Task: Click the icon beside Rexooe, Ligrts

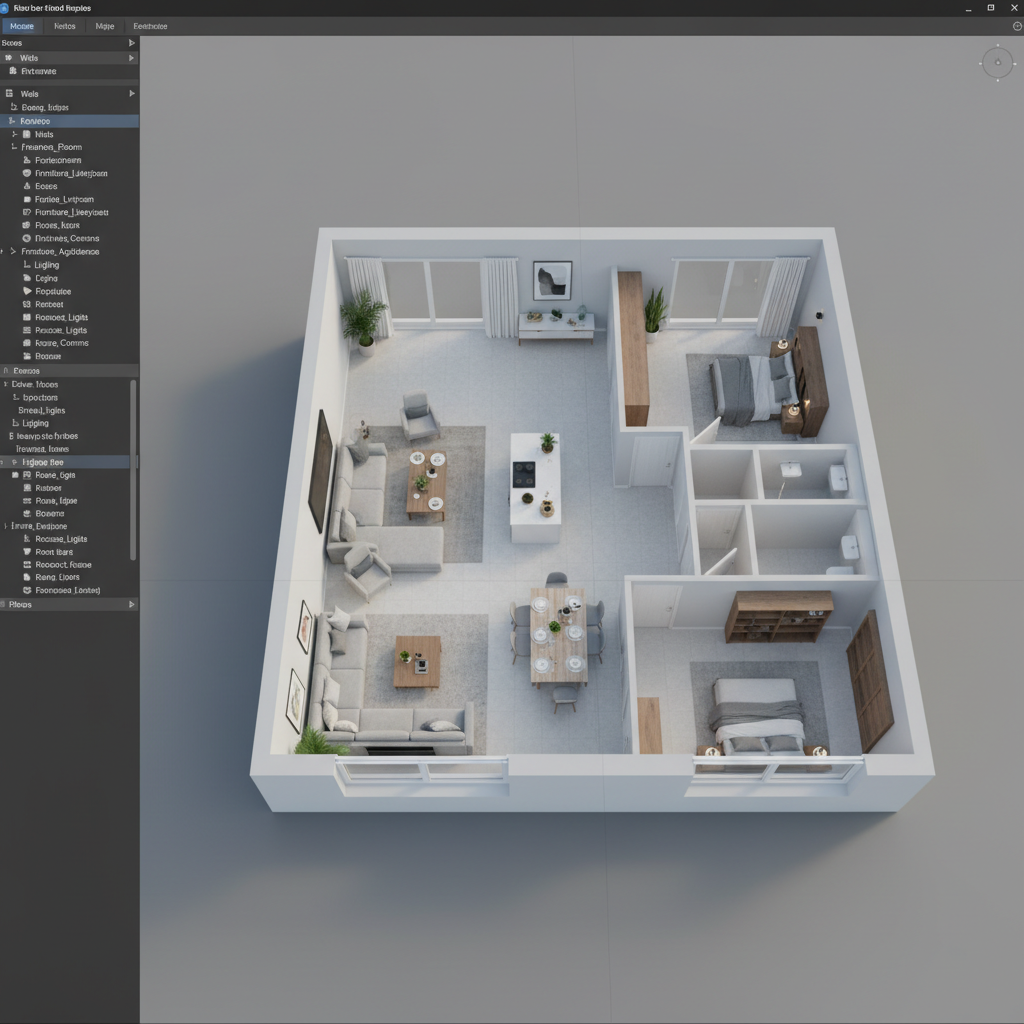Action: pos(27,330)
